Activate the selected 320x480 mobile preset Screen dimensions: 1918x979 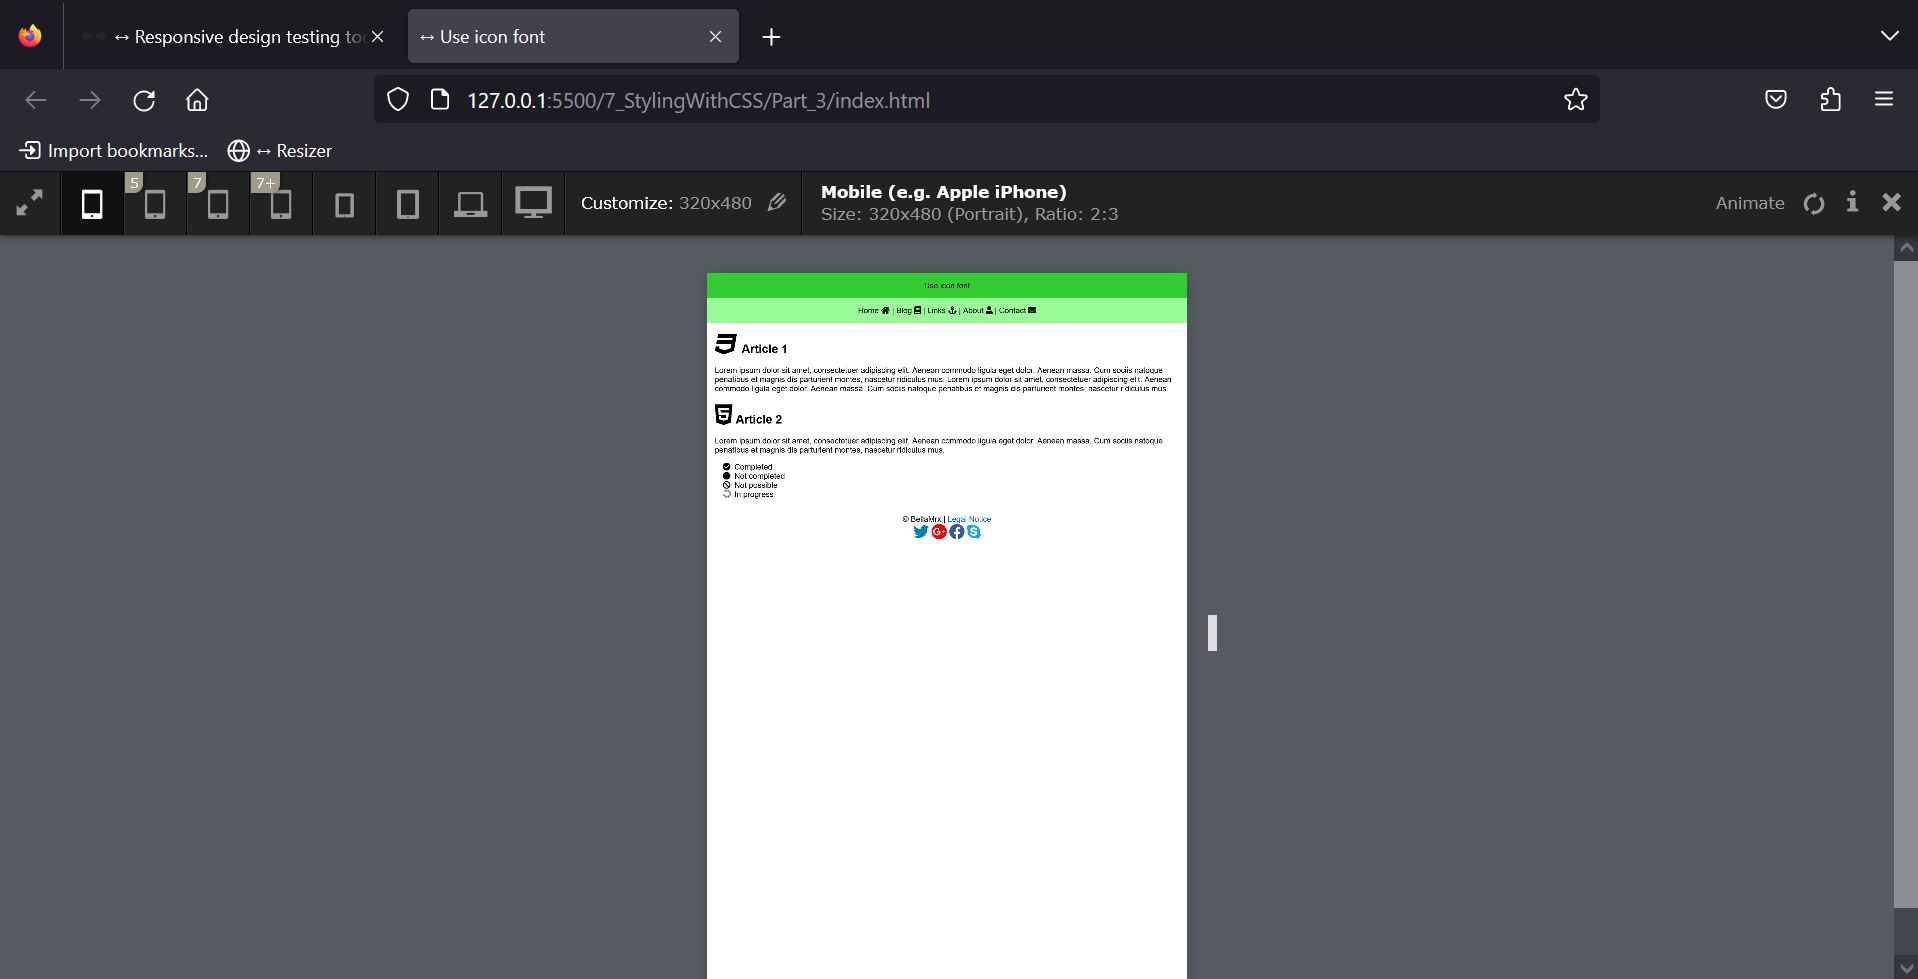pyautogui.click(x=92, y=204)
